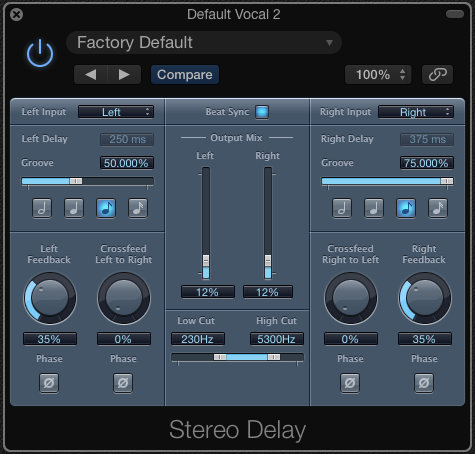The width and height of the screenshot is (475, 454).
Task: Click the Low Cut 230Hz value field
Action: click(x=198, y=339)
